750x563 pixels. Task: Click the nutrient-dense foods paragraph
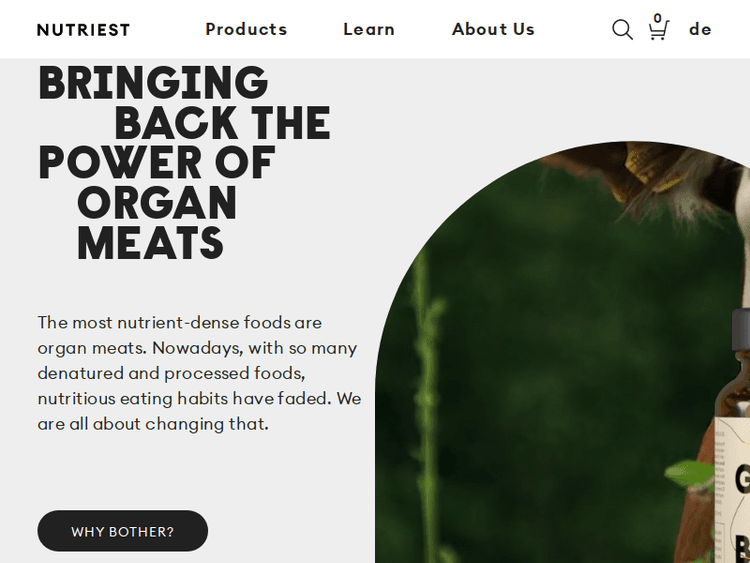[x=199, y=373]
